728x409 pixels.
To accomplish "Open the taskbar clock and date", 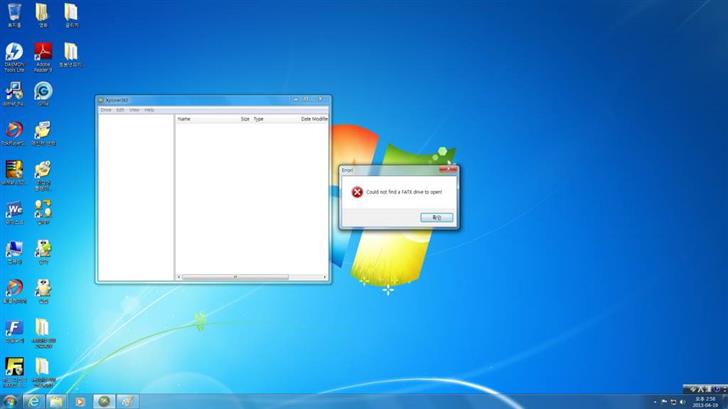I will (x=705, y=402).
